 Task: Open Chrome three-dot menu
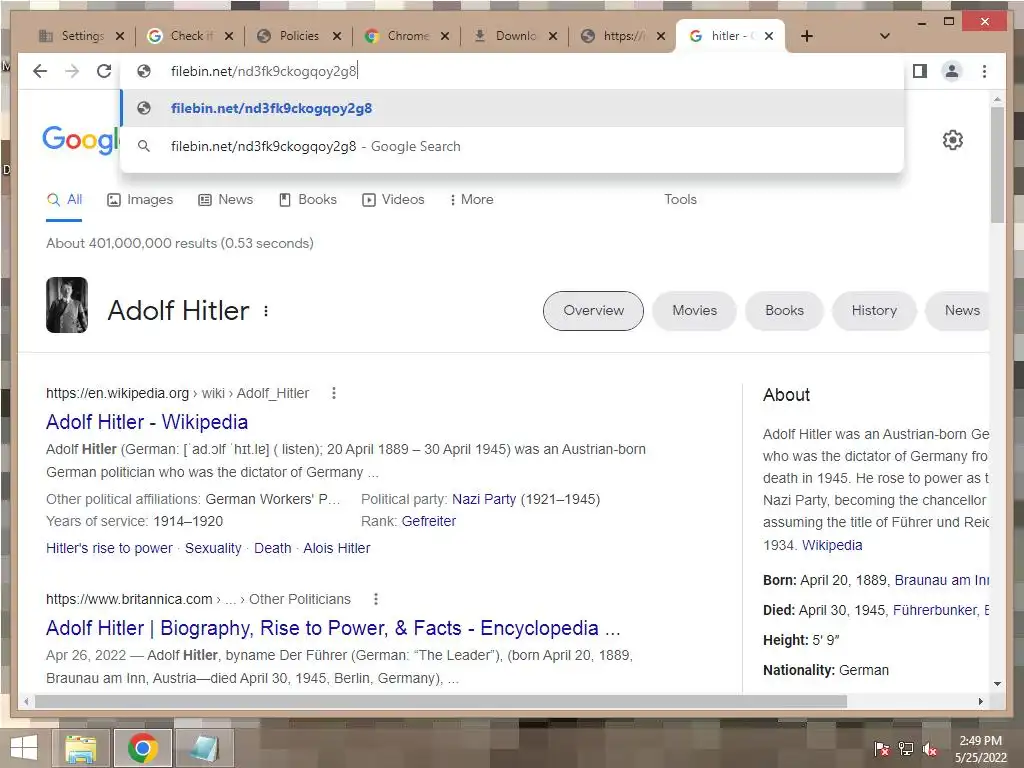[984, 71]
